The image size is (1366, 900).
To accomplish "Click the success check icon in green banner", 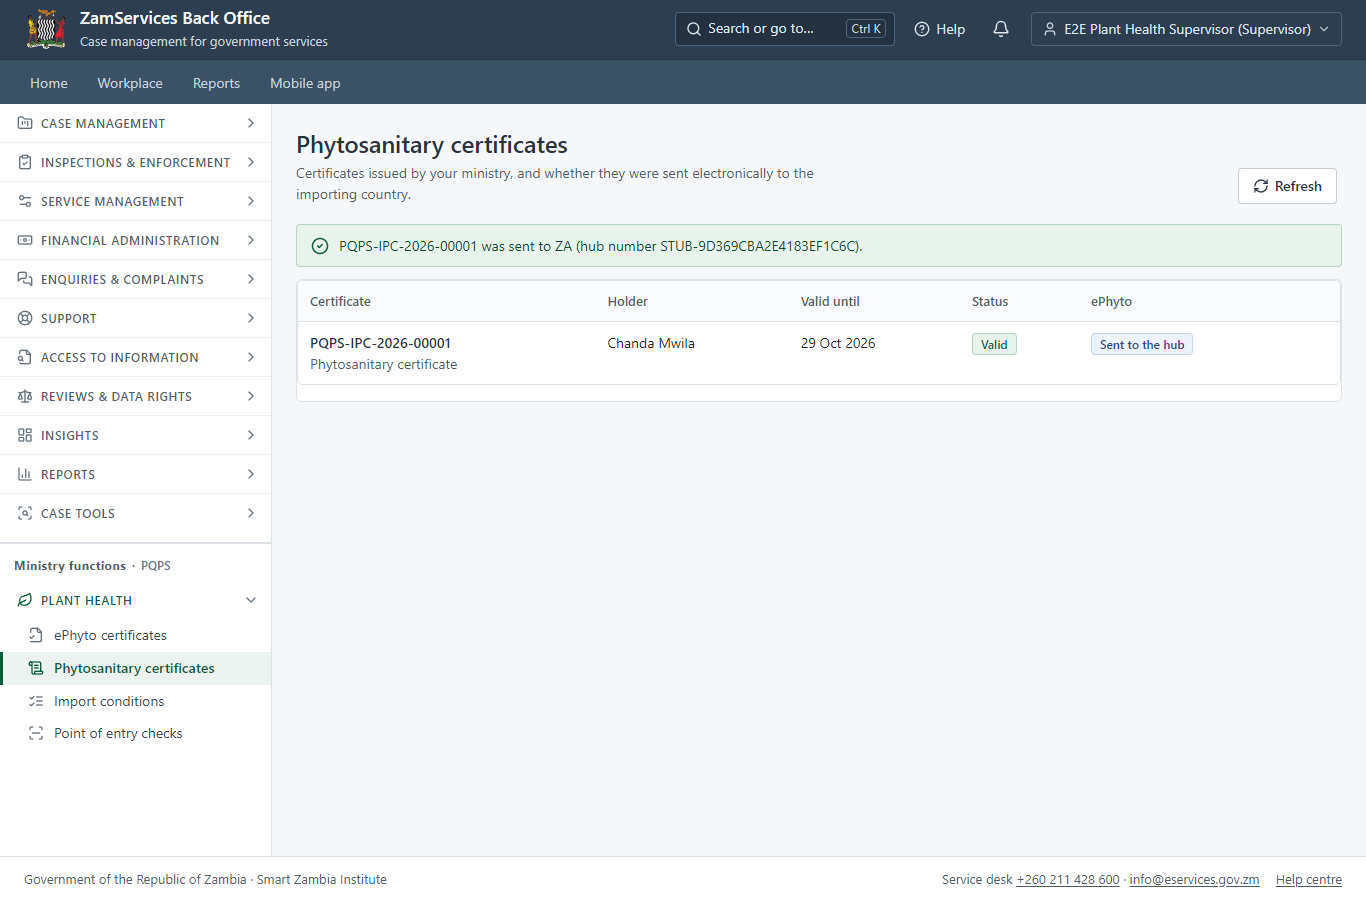I will (320, 246).
